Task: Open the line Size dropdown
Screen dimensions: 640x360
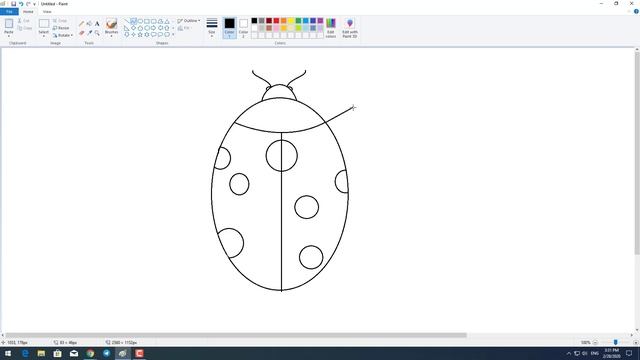Action: click(x=211, y=28)
